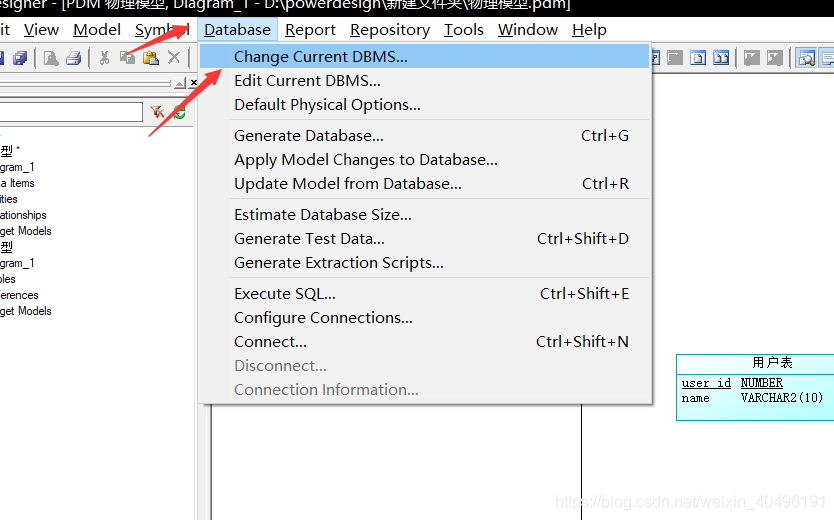
Task: Click the Paste clipboard icon
Action: pyautogui.click(x=151, y=57)
